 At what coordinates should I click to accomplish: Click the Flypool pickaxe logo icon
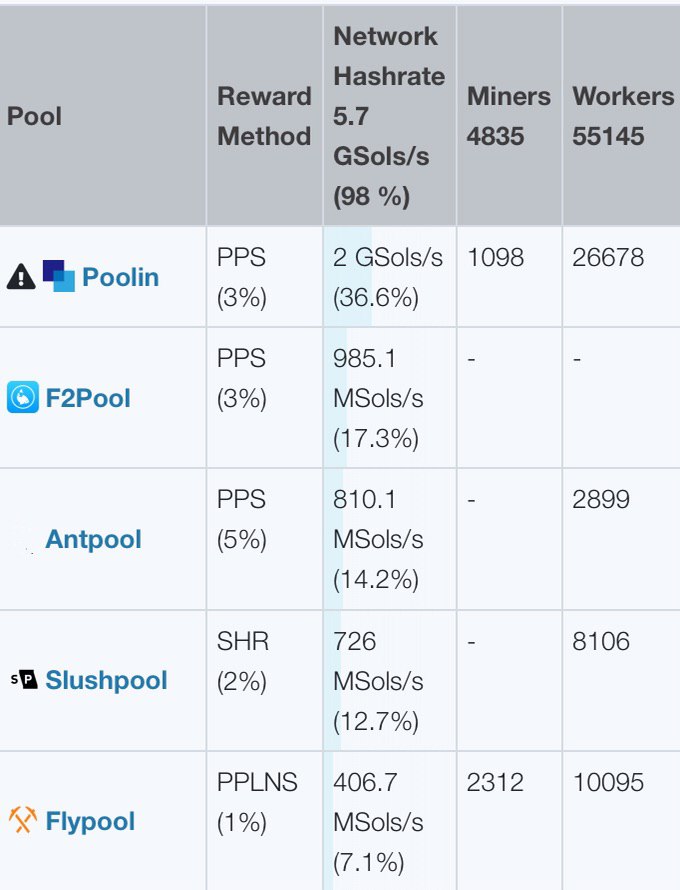[x=22, y=822]
